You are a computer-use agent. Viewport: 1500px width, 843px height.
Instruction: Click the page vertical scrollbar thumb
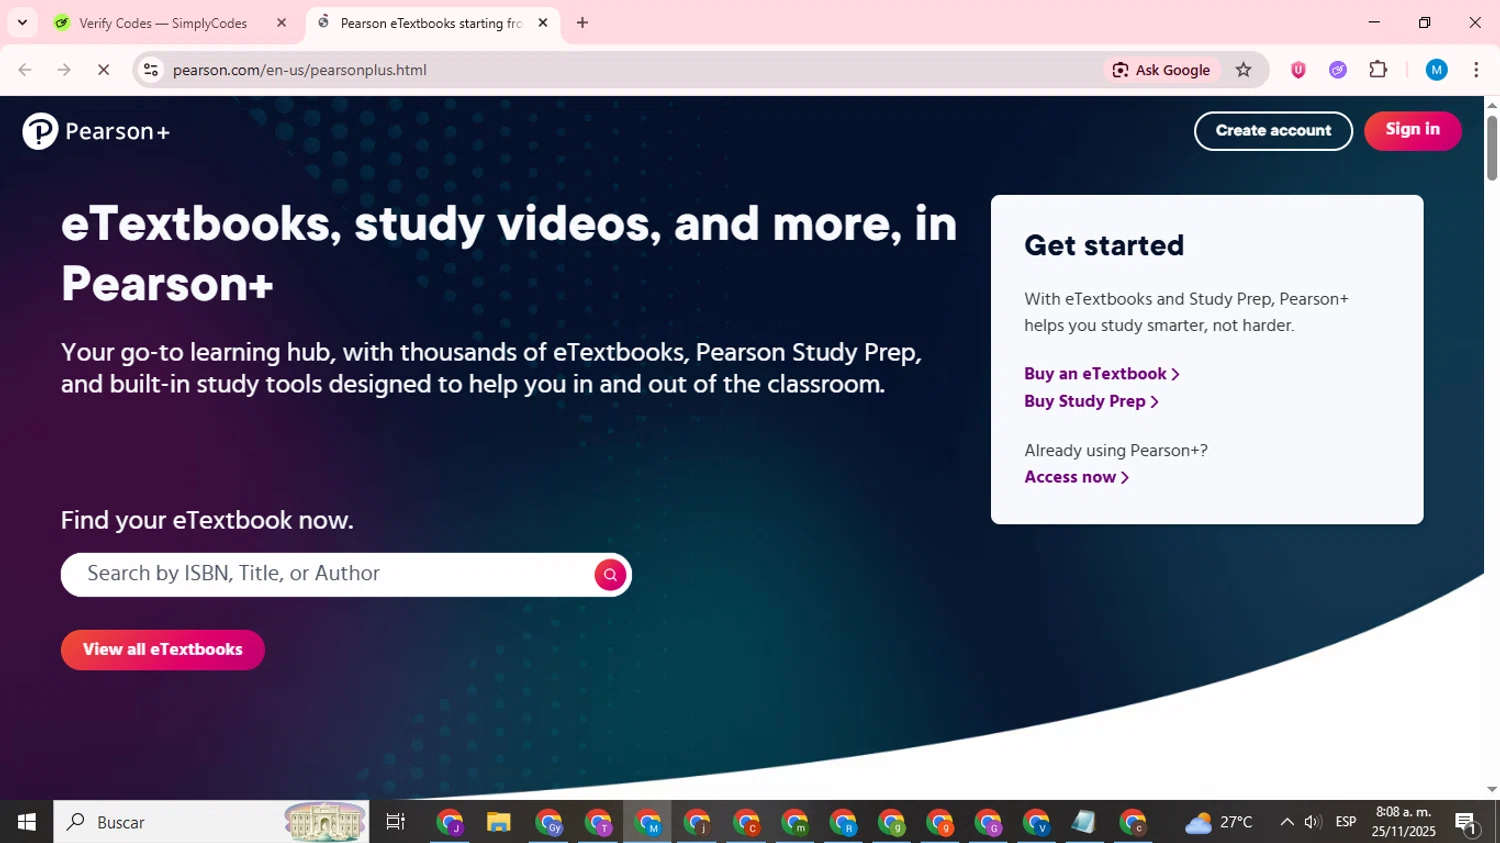point(1492,148)
